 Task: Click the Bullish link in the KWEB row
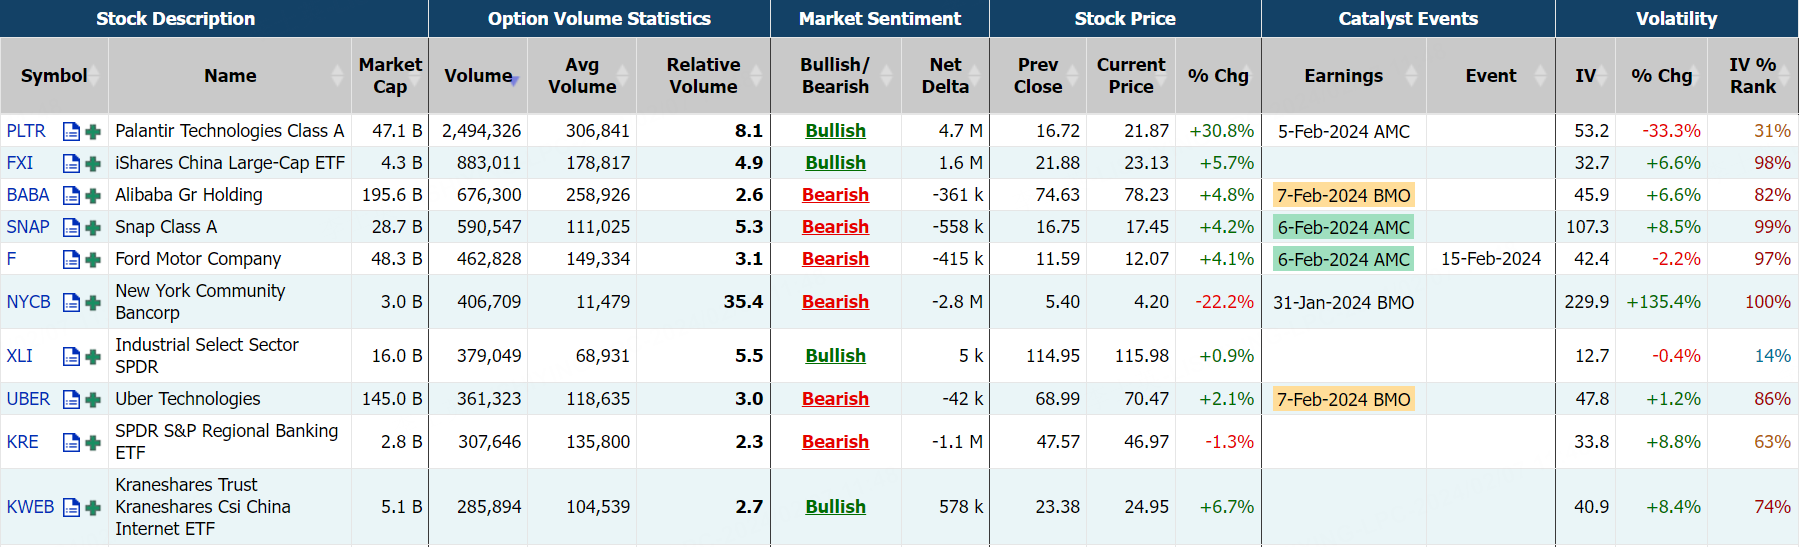(835, 507)
